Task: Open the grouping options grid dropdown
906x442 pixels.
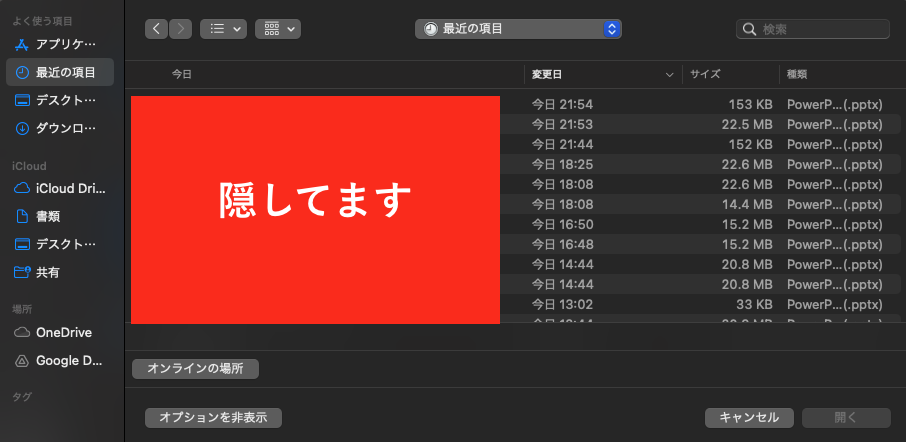Action: click(278, 29)
